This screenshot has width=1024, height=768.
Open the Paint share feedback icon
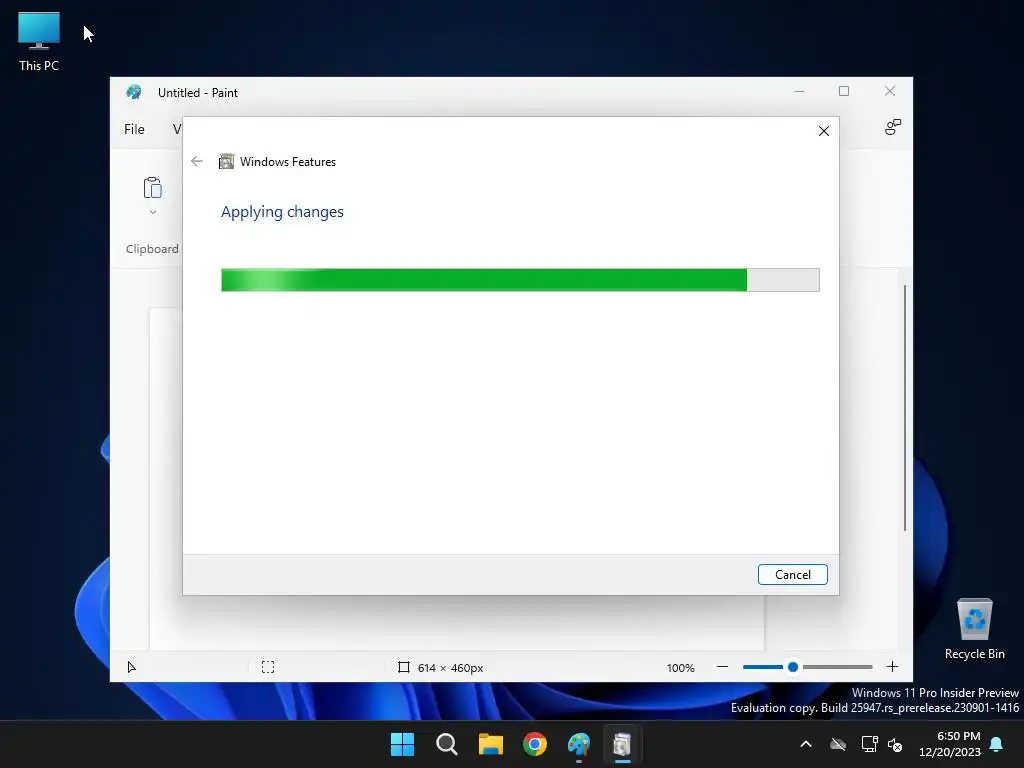pyautogui.click(x=892, y=127)
